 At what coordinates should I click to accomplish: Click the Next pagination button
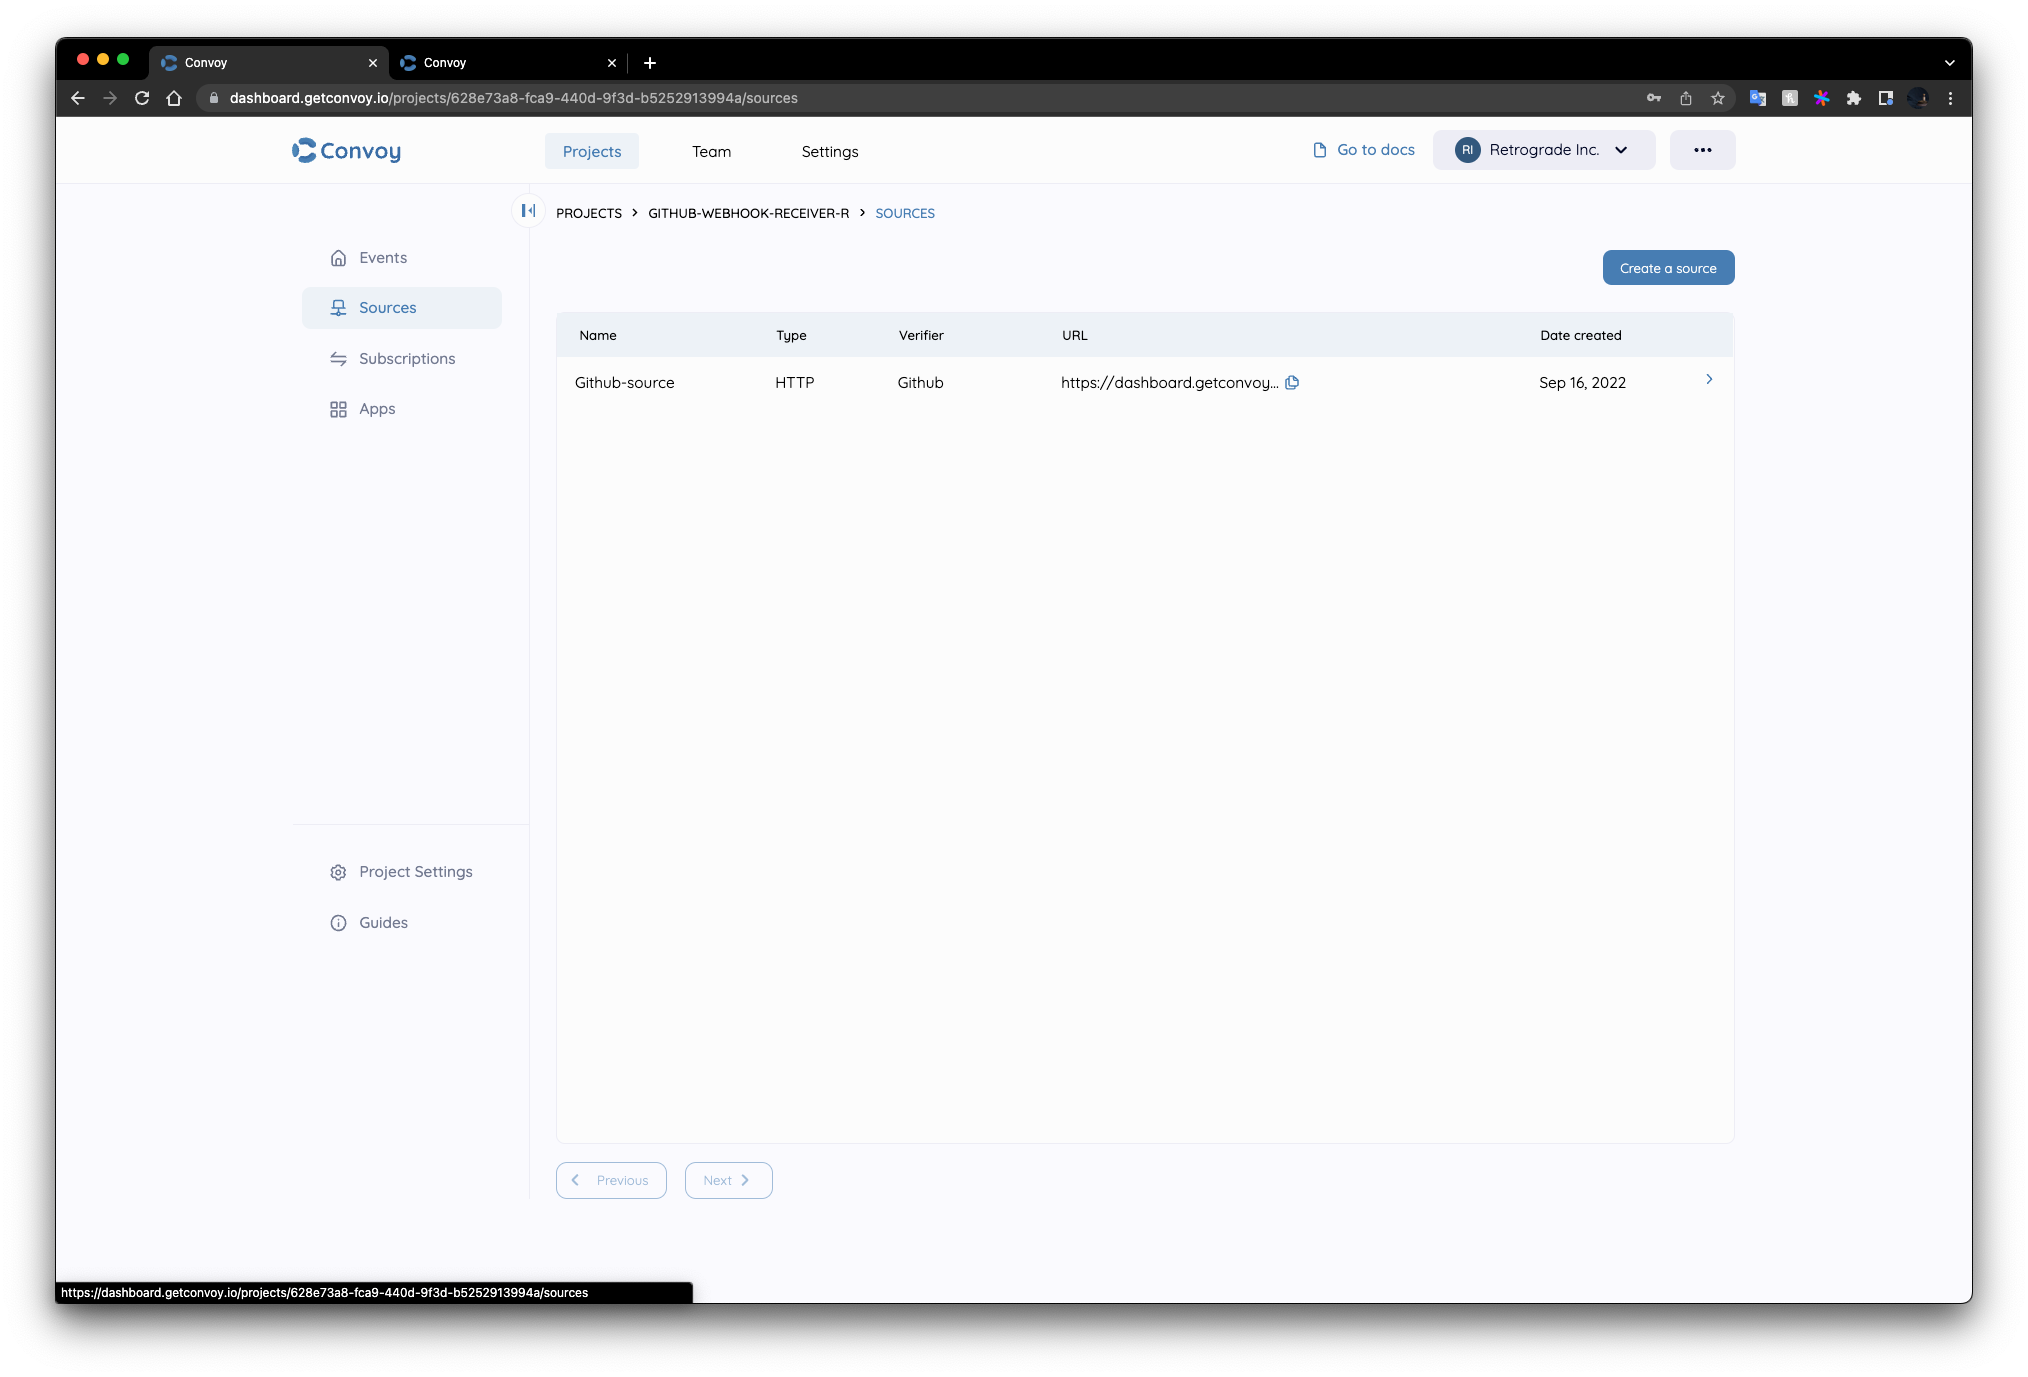[x=728, y=1180]
